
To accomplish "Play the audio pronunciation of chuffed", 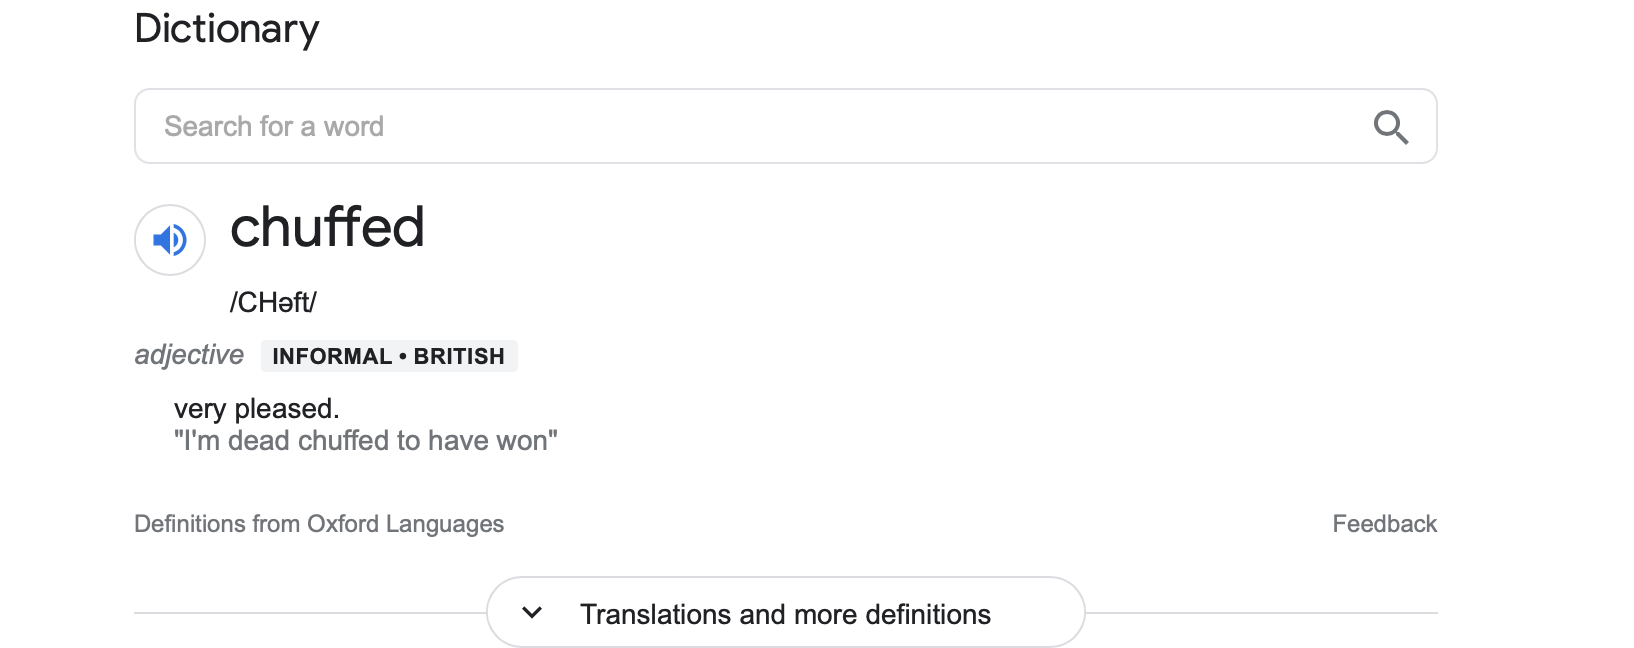I will [x=170, y=240].
